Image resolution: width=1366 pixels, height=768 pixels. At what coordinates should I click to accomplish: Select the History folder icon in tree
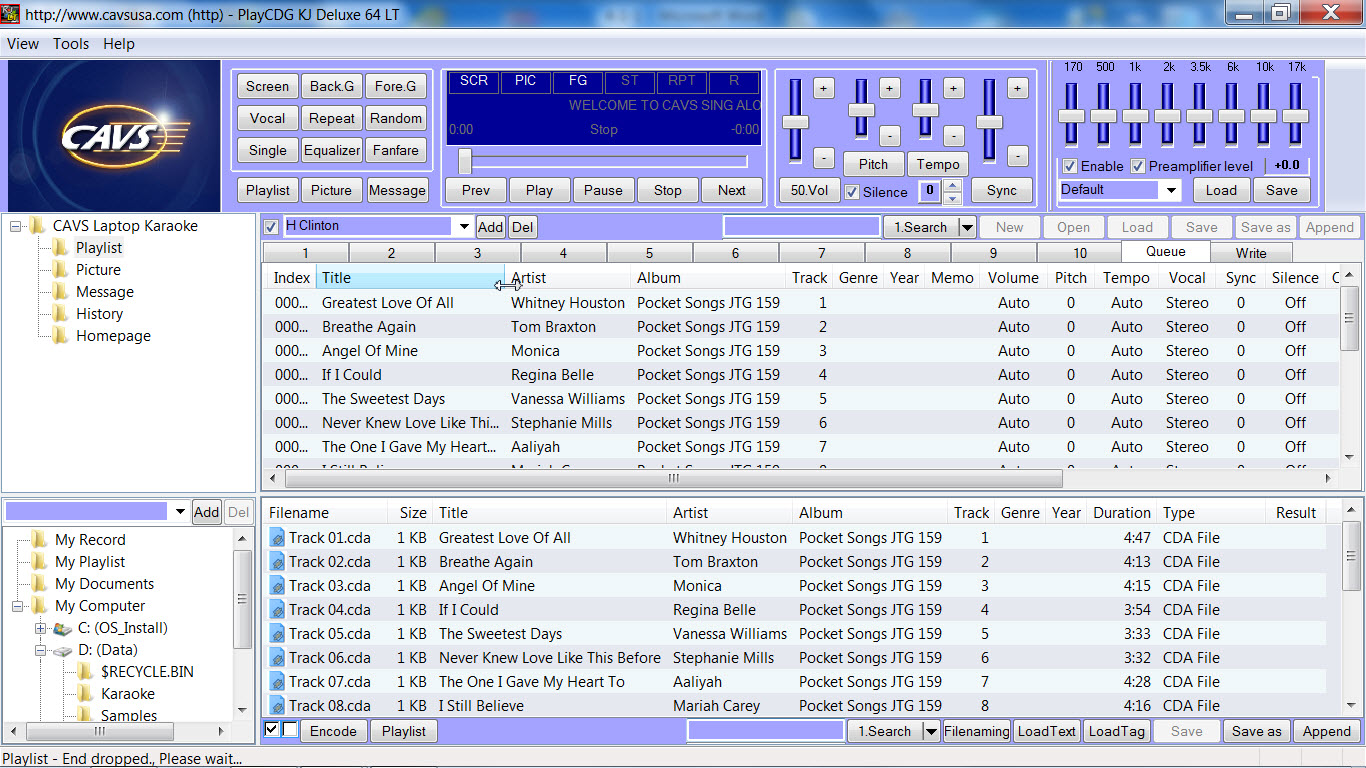coord(61,313)
